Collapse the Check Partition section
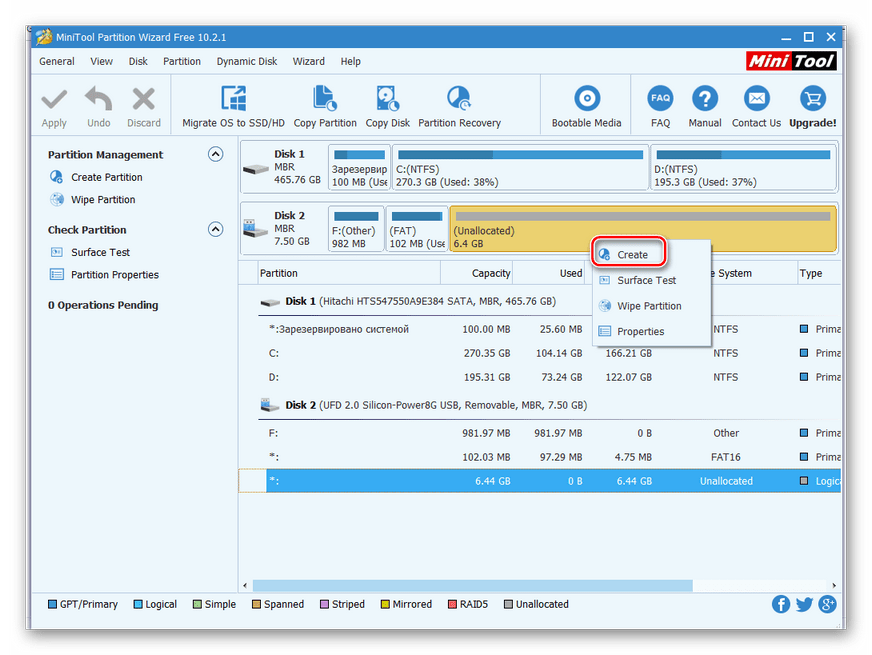 [x=215, y=229]
